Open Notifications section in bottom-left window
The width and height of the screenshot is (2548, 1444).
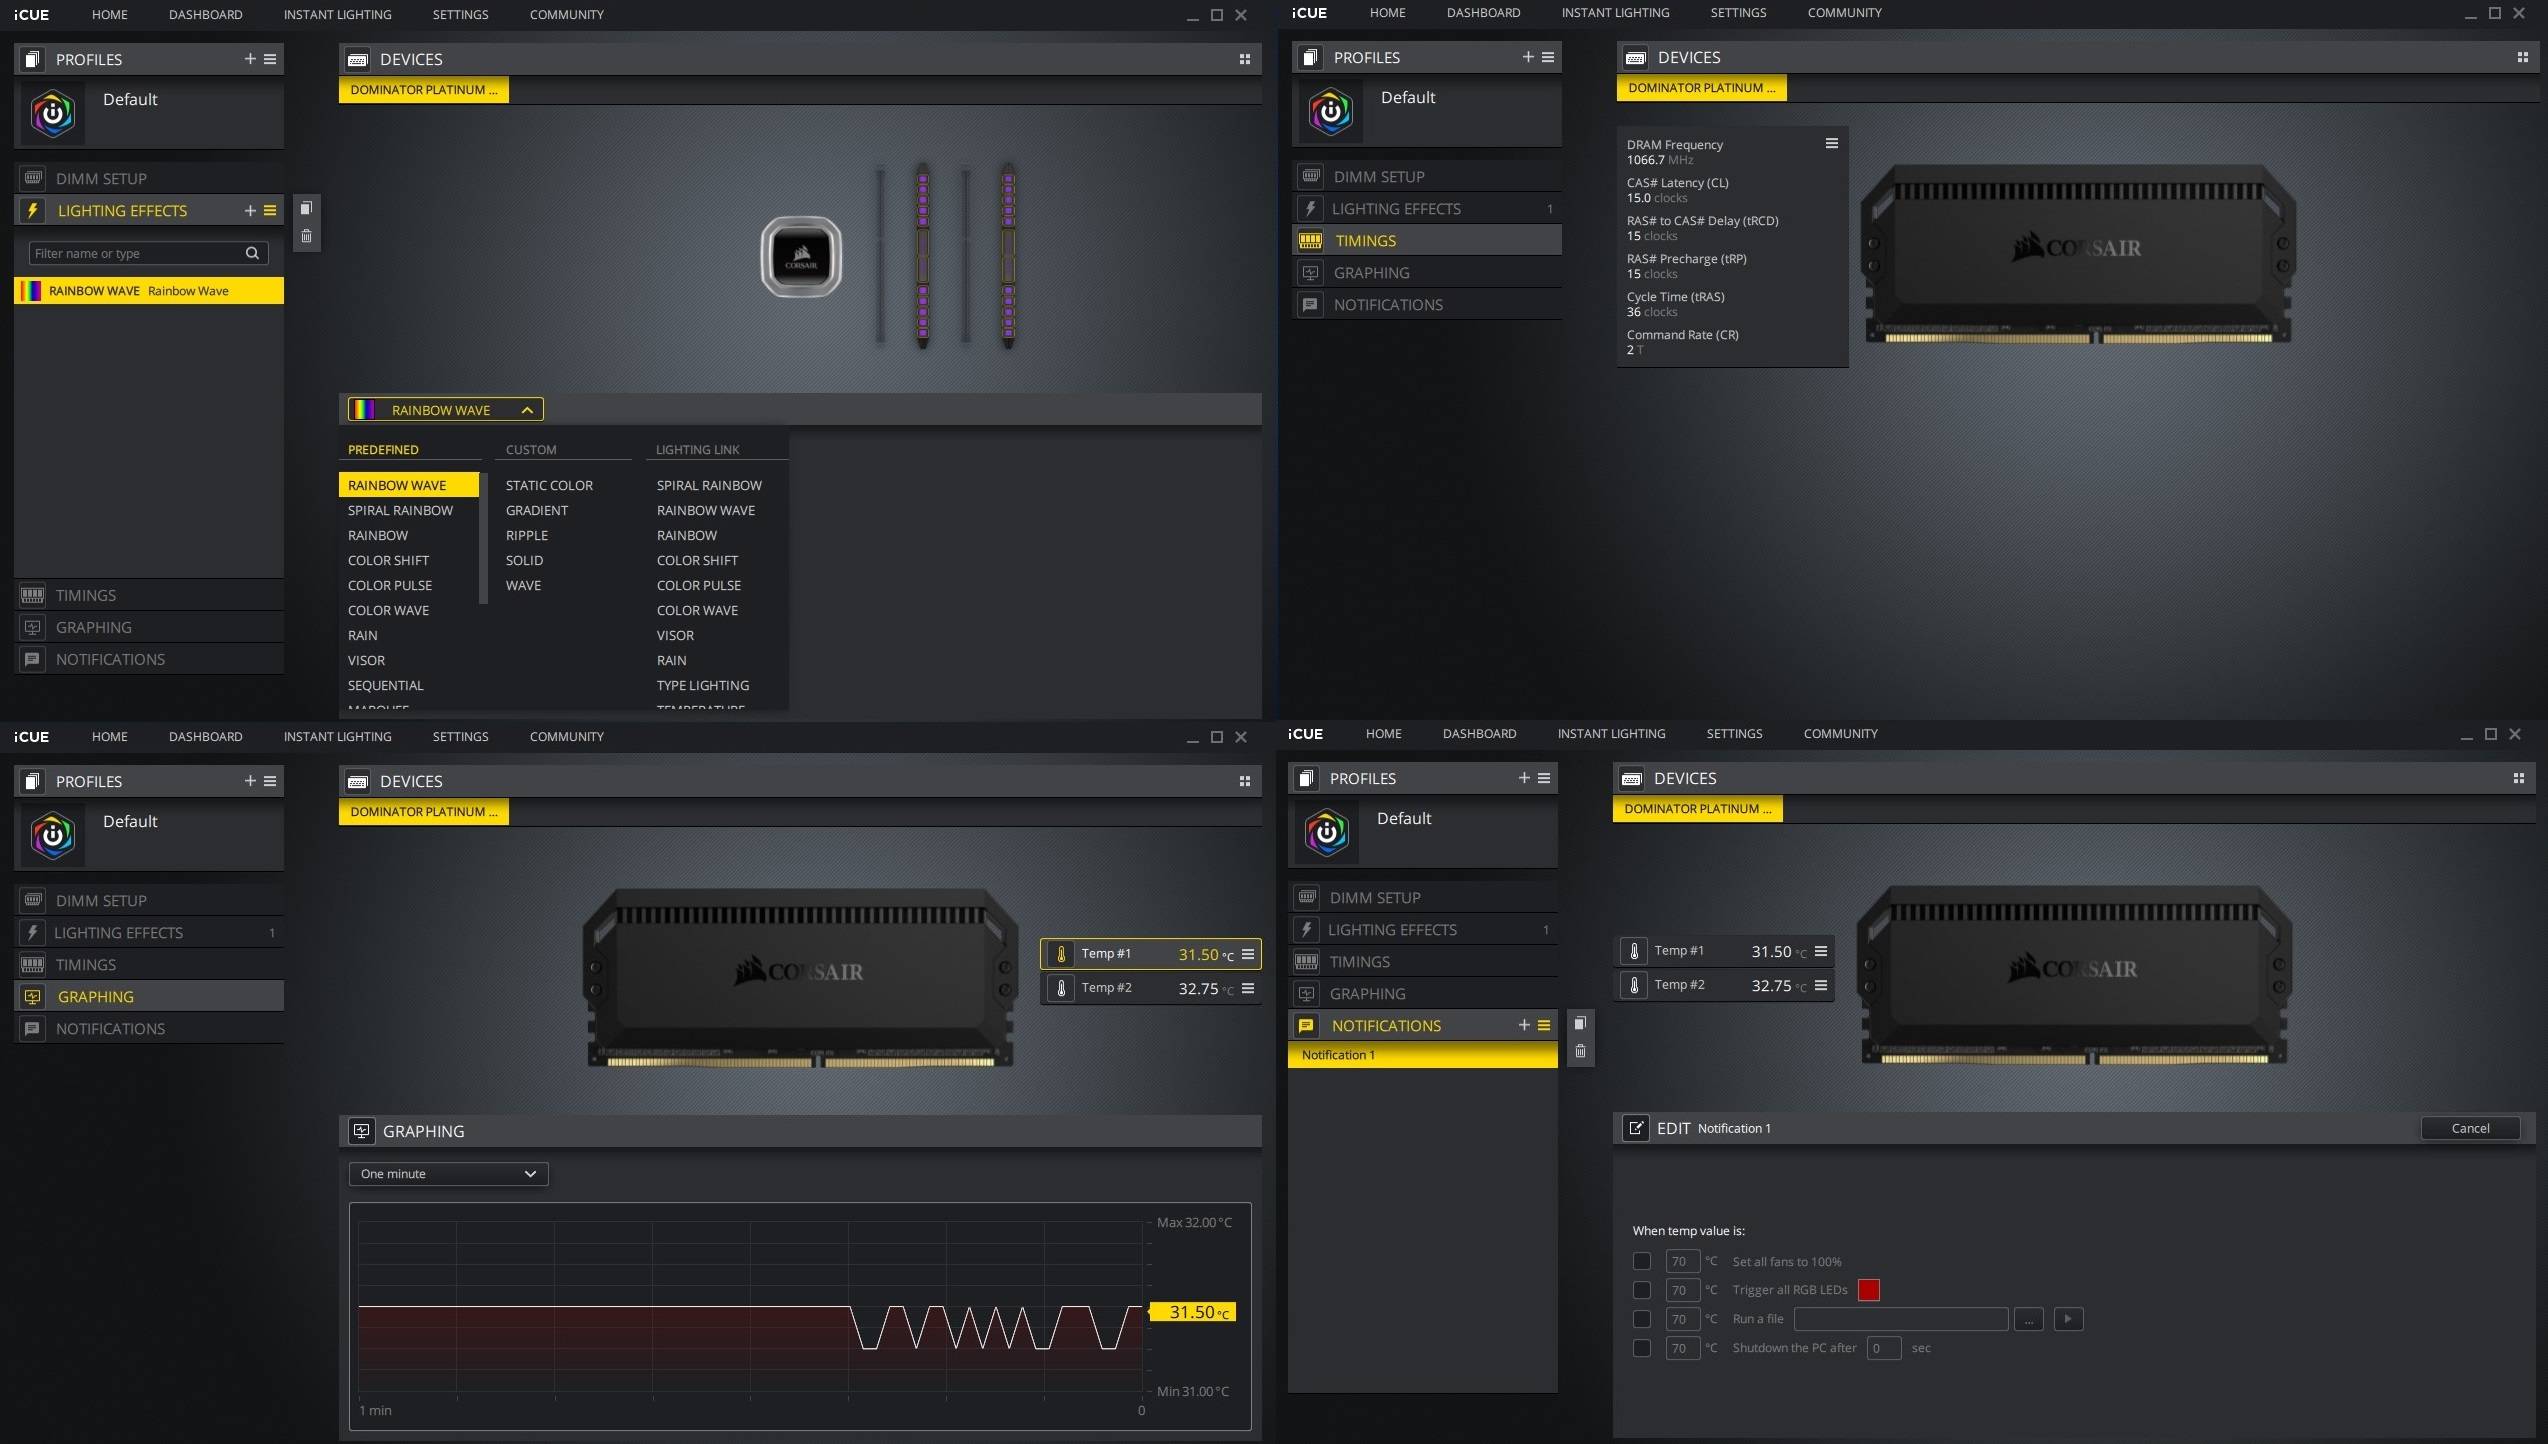149,1029
